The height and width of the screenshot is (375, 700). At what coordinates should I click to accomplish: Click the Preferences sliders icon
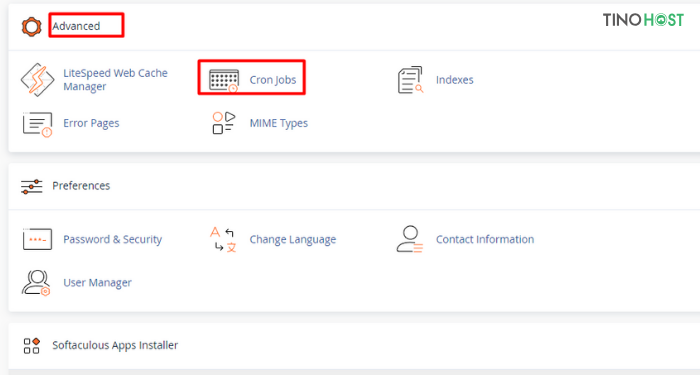pos(32,186)
